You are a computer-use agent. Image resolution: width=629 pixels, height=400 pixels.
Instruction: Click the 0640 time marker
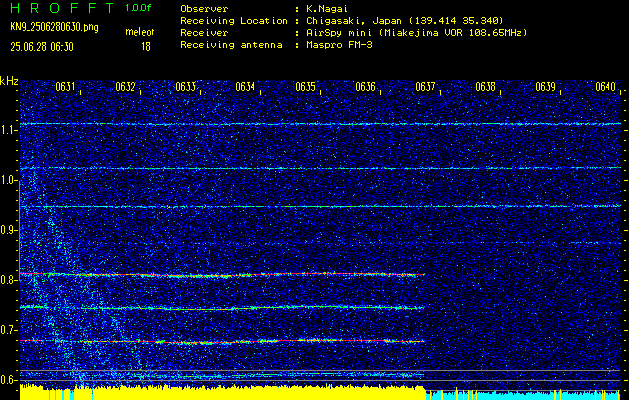coord(605,87)
